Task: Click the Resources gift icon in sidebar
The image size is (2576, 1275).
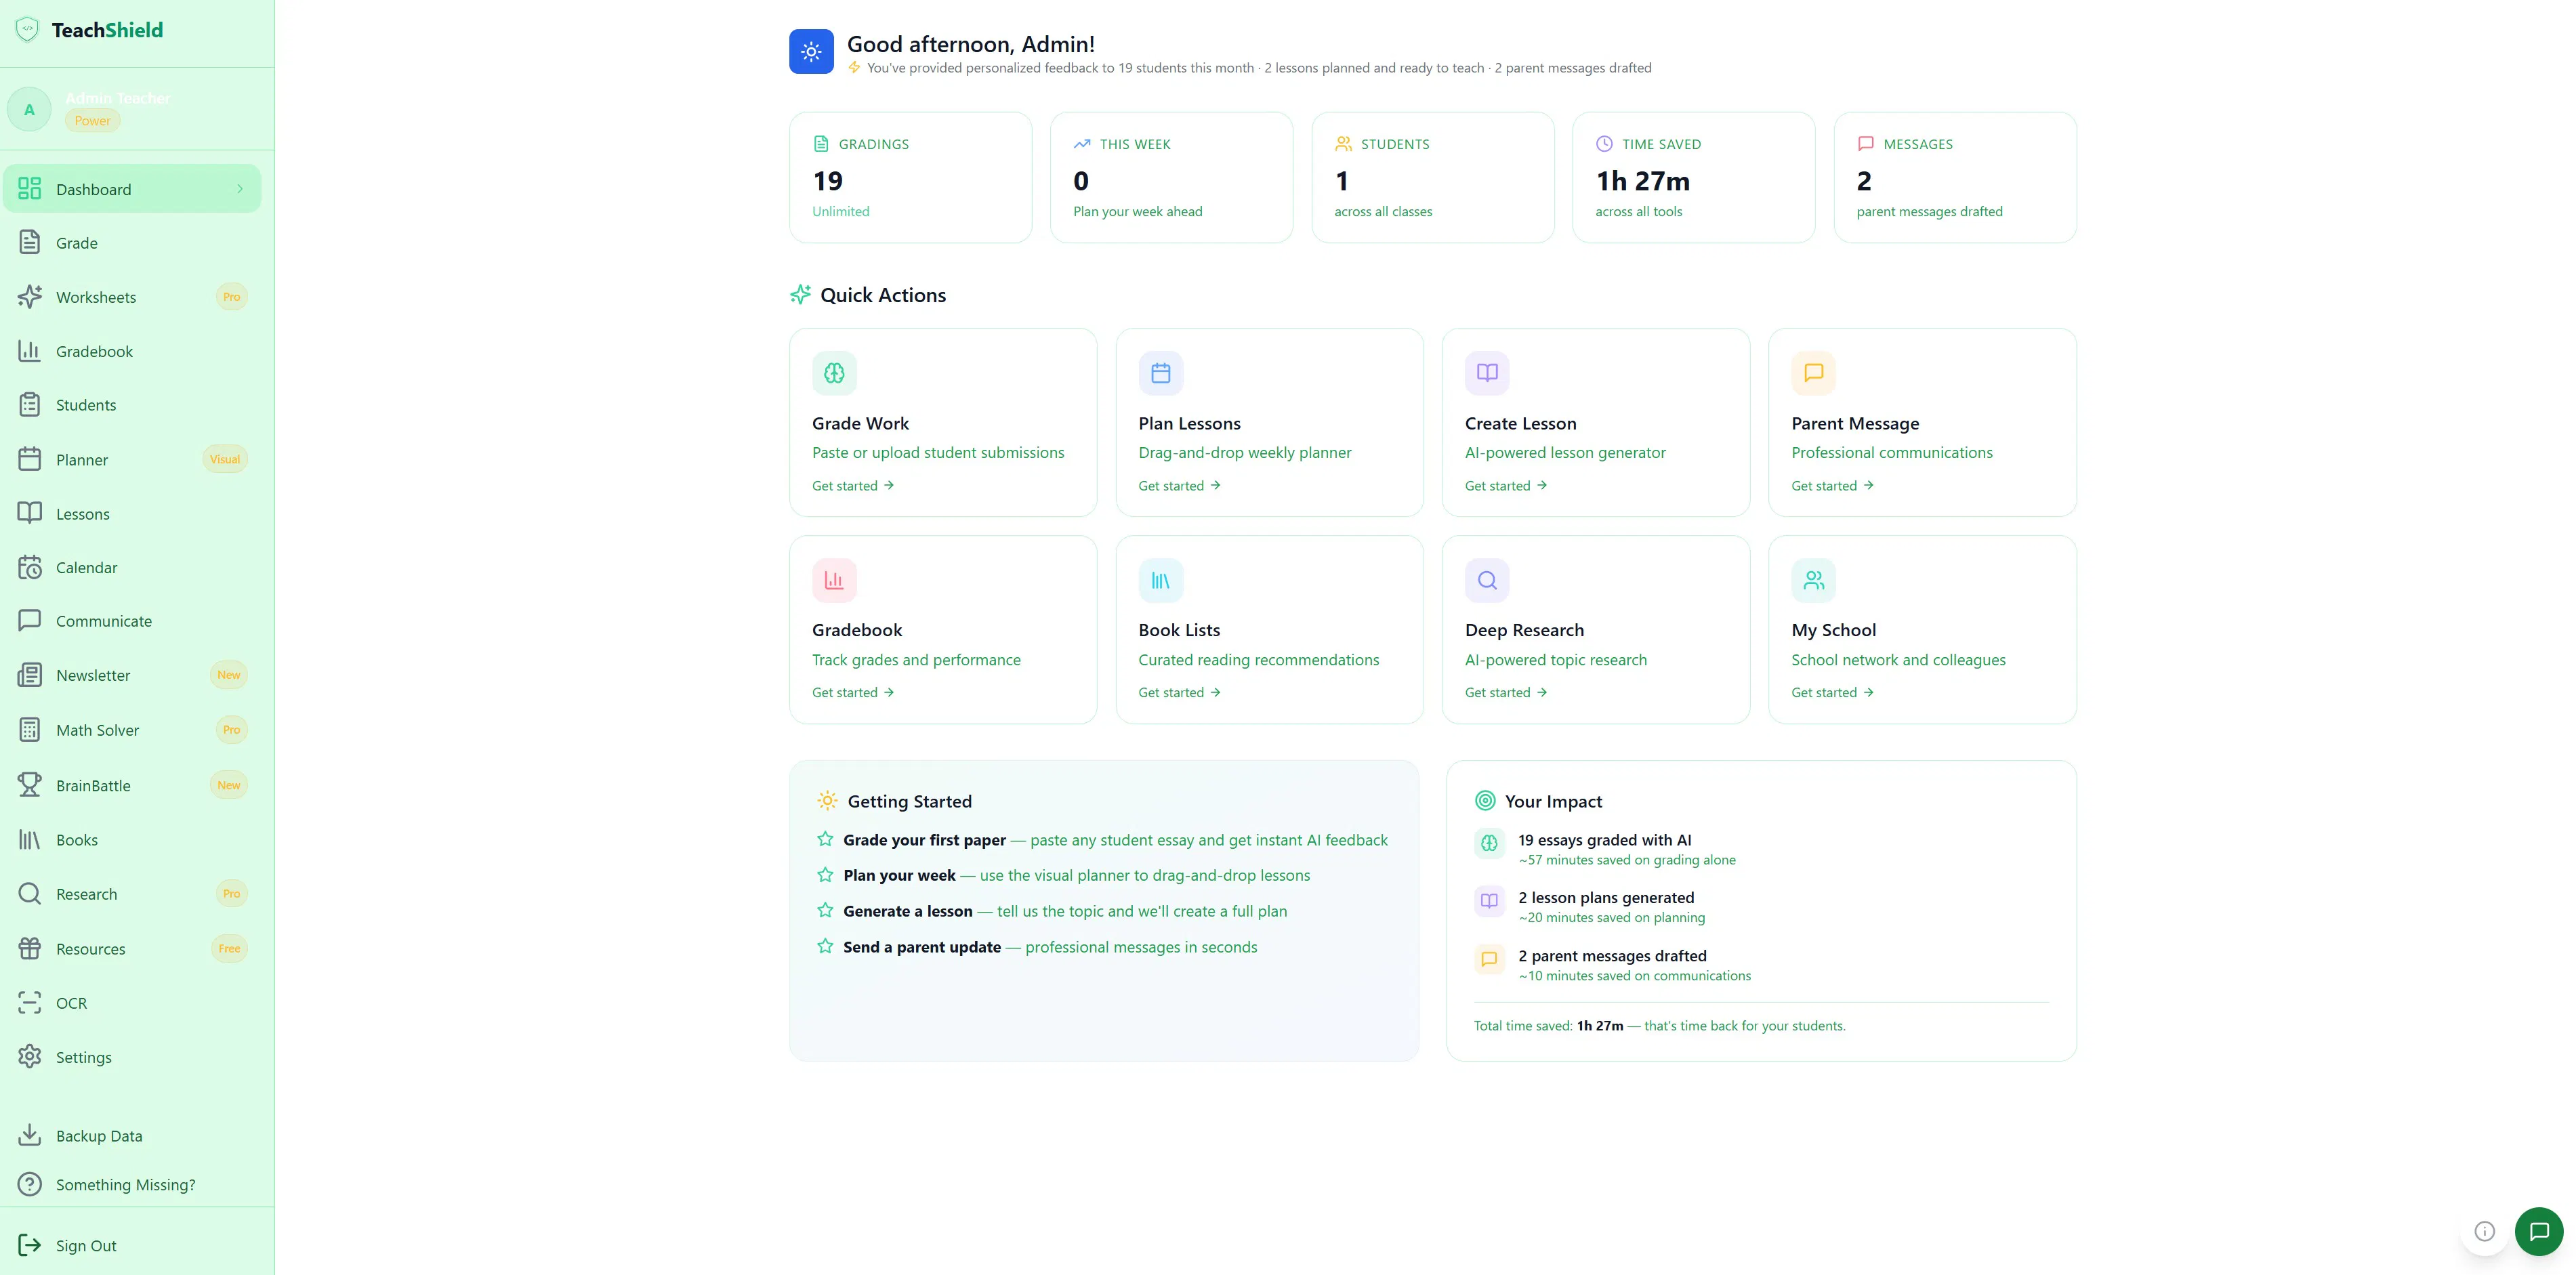Action: click(30, 949)
